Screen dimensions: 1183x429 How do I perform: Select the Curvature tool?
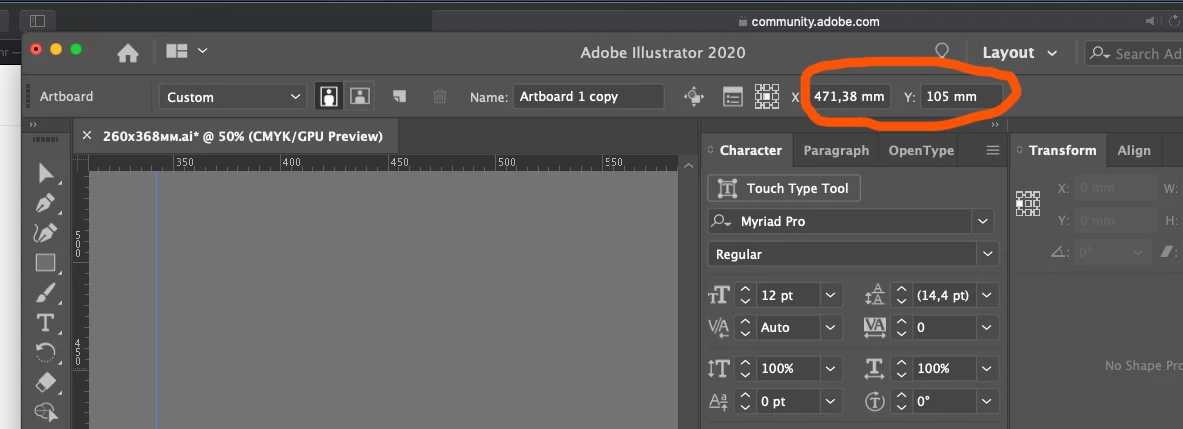click(45, 233)
